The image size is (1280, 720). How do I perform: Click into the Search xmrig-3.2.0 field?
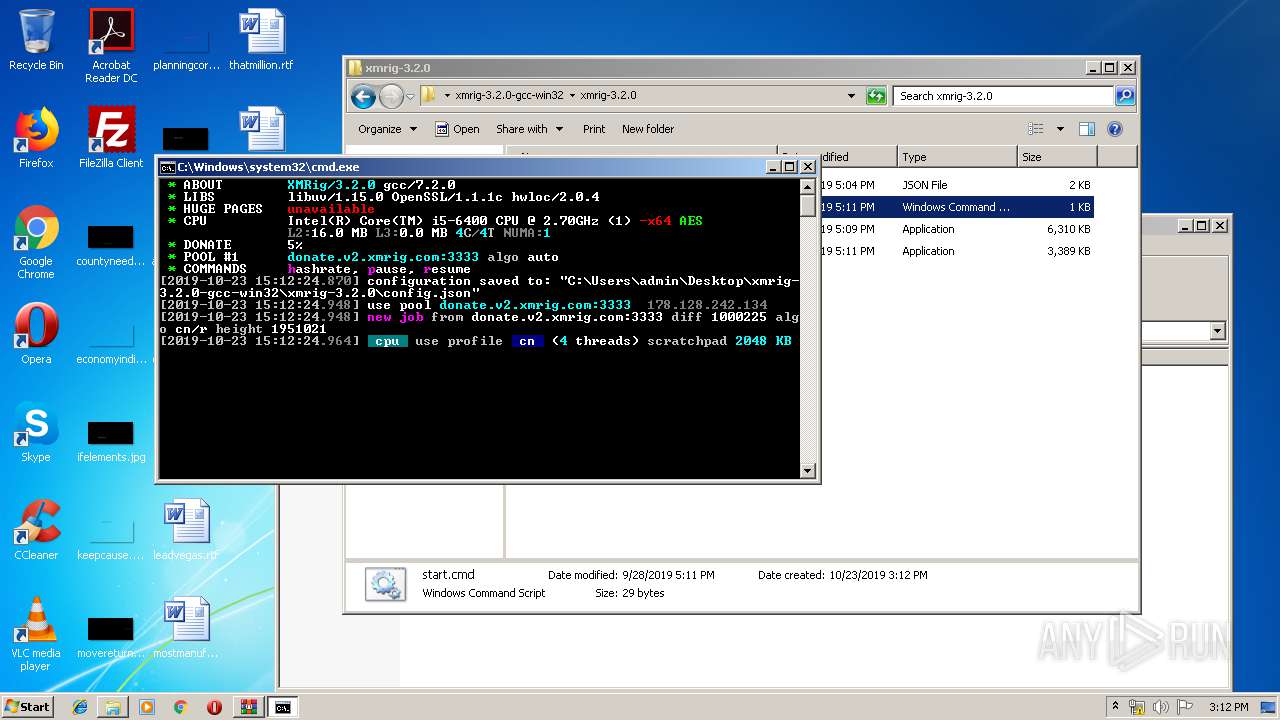click(x=1003, y=96)
